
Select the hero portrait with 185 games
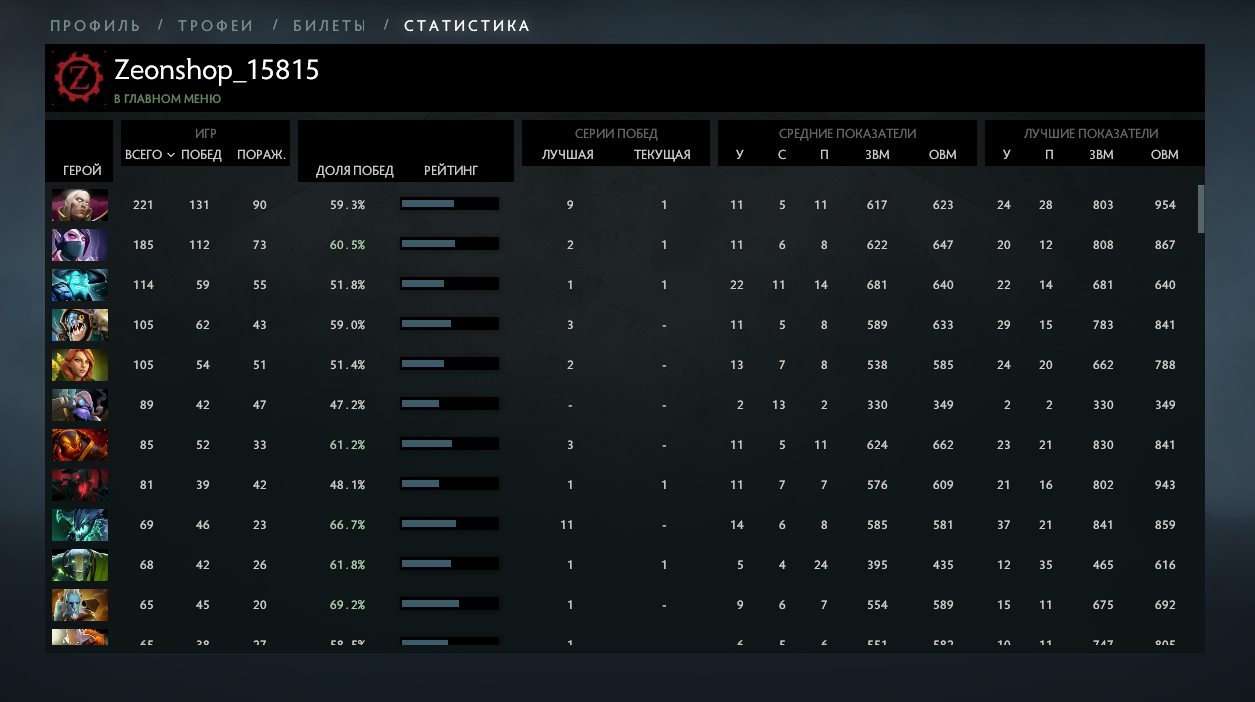tap(80, 245)
